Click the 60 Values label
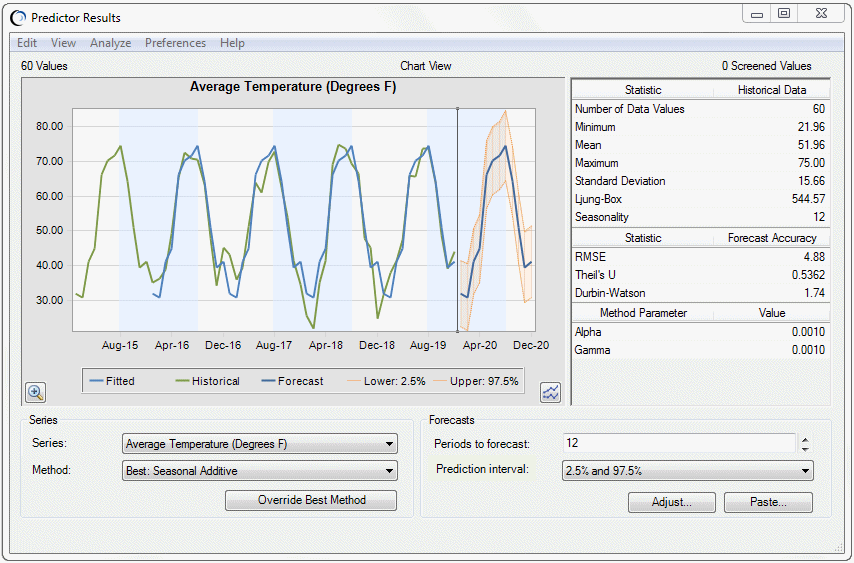The width and height of the screenshot is (854, 563). coord(44,66)
